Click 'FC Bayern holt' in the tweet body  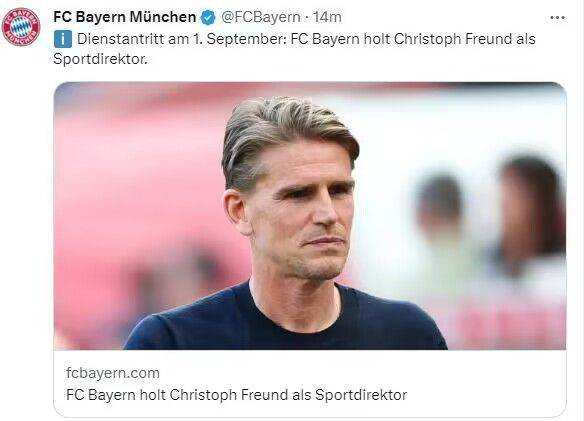340,39
